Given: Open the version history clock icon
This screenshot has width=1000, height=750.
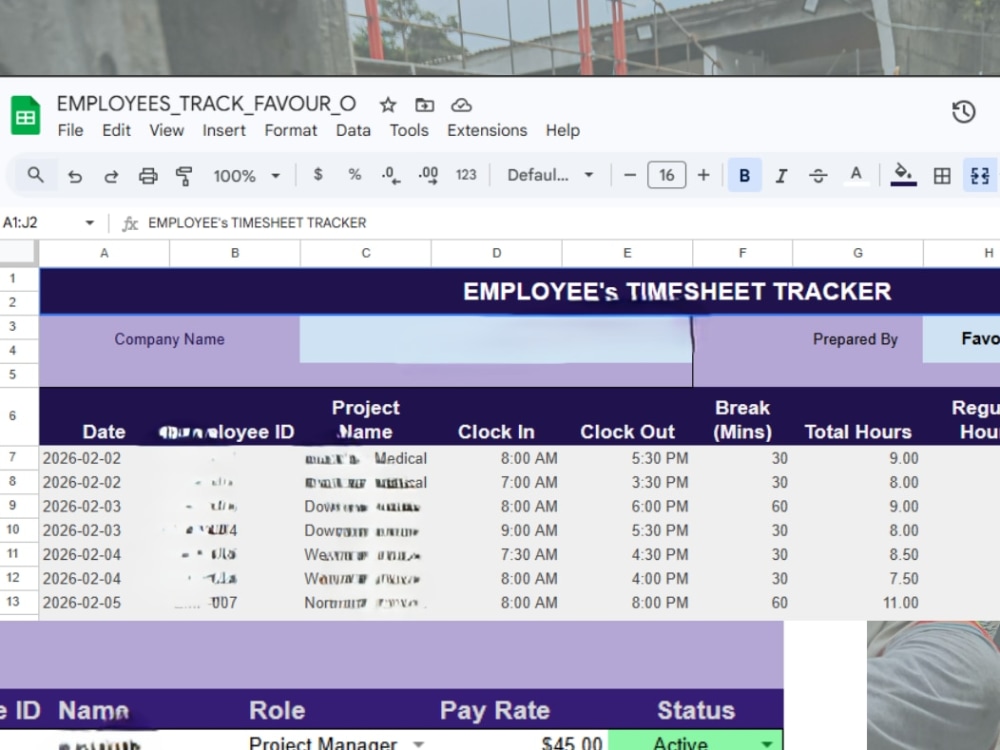Looking at the screenshot, I should tap(964, 112).
